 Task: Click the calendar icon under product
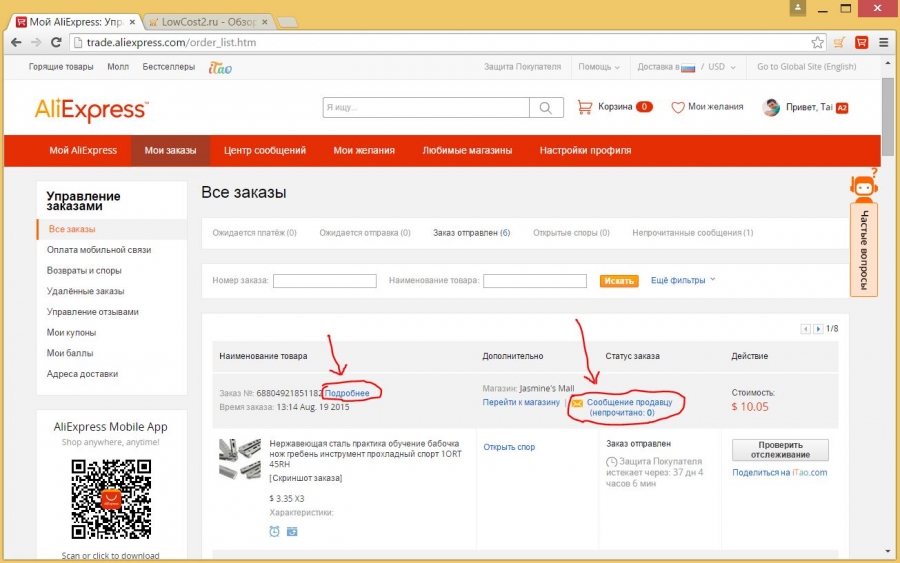tap(292, 531)
